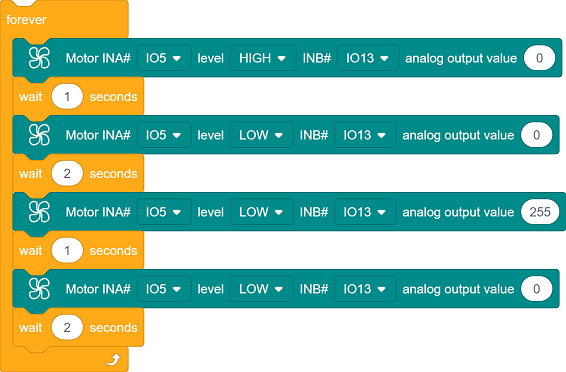Viewport: 566px width, 372px height.
Task: Open the LOW dropdown in the 255-value Motor block
Action: click(x=262, y=212)
